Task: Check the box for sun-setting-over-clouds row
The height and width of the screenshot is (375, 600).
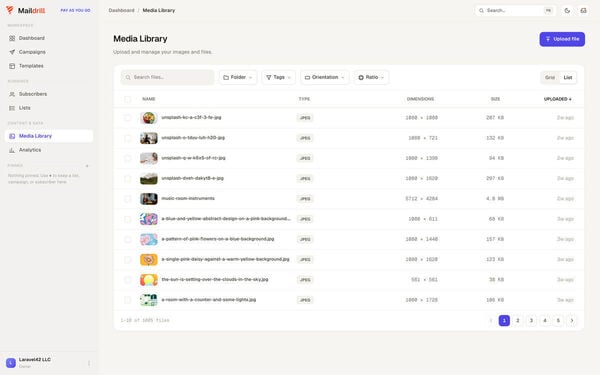Action: click(x=127, y=280)
